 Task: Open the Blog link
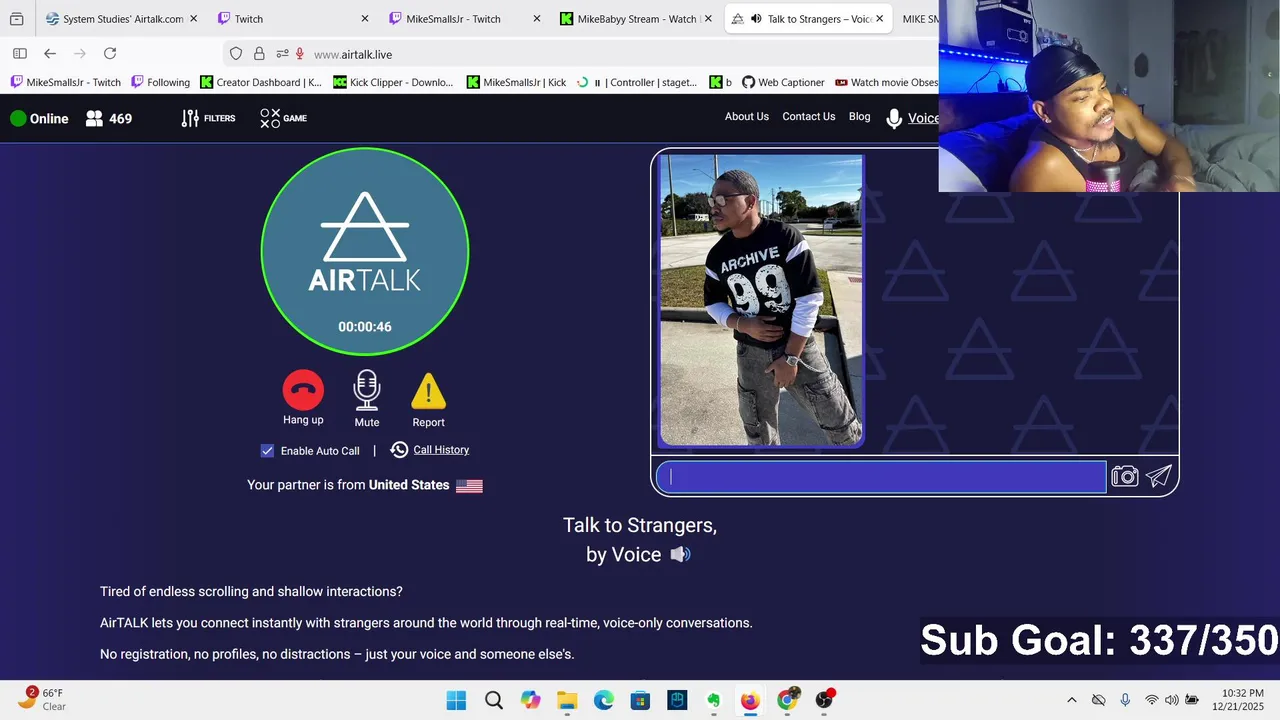pyautogui.click(x=860, y=117)
